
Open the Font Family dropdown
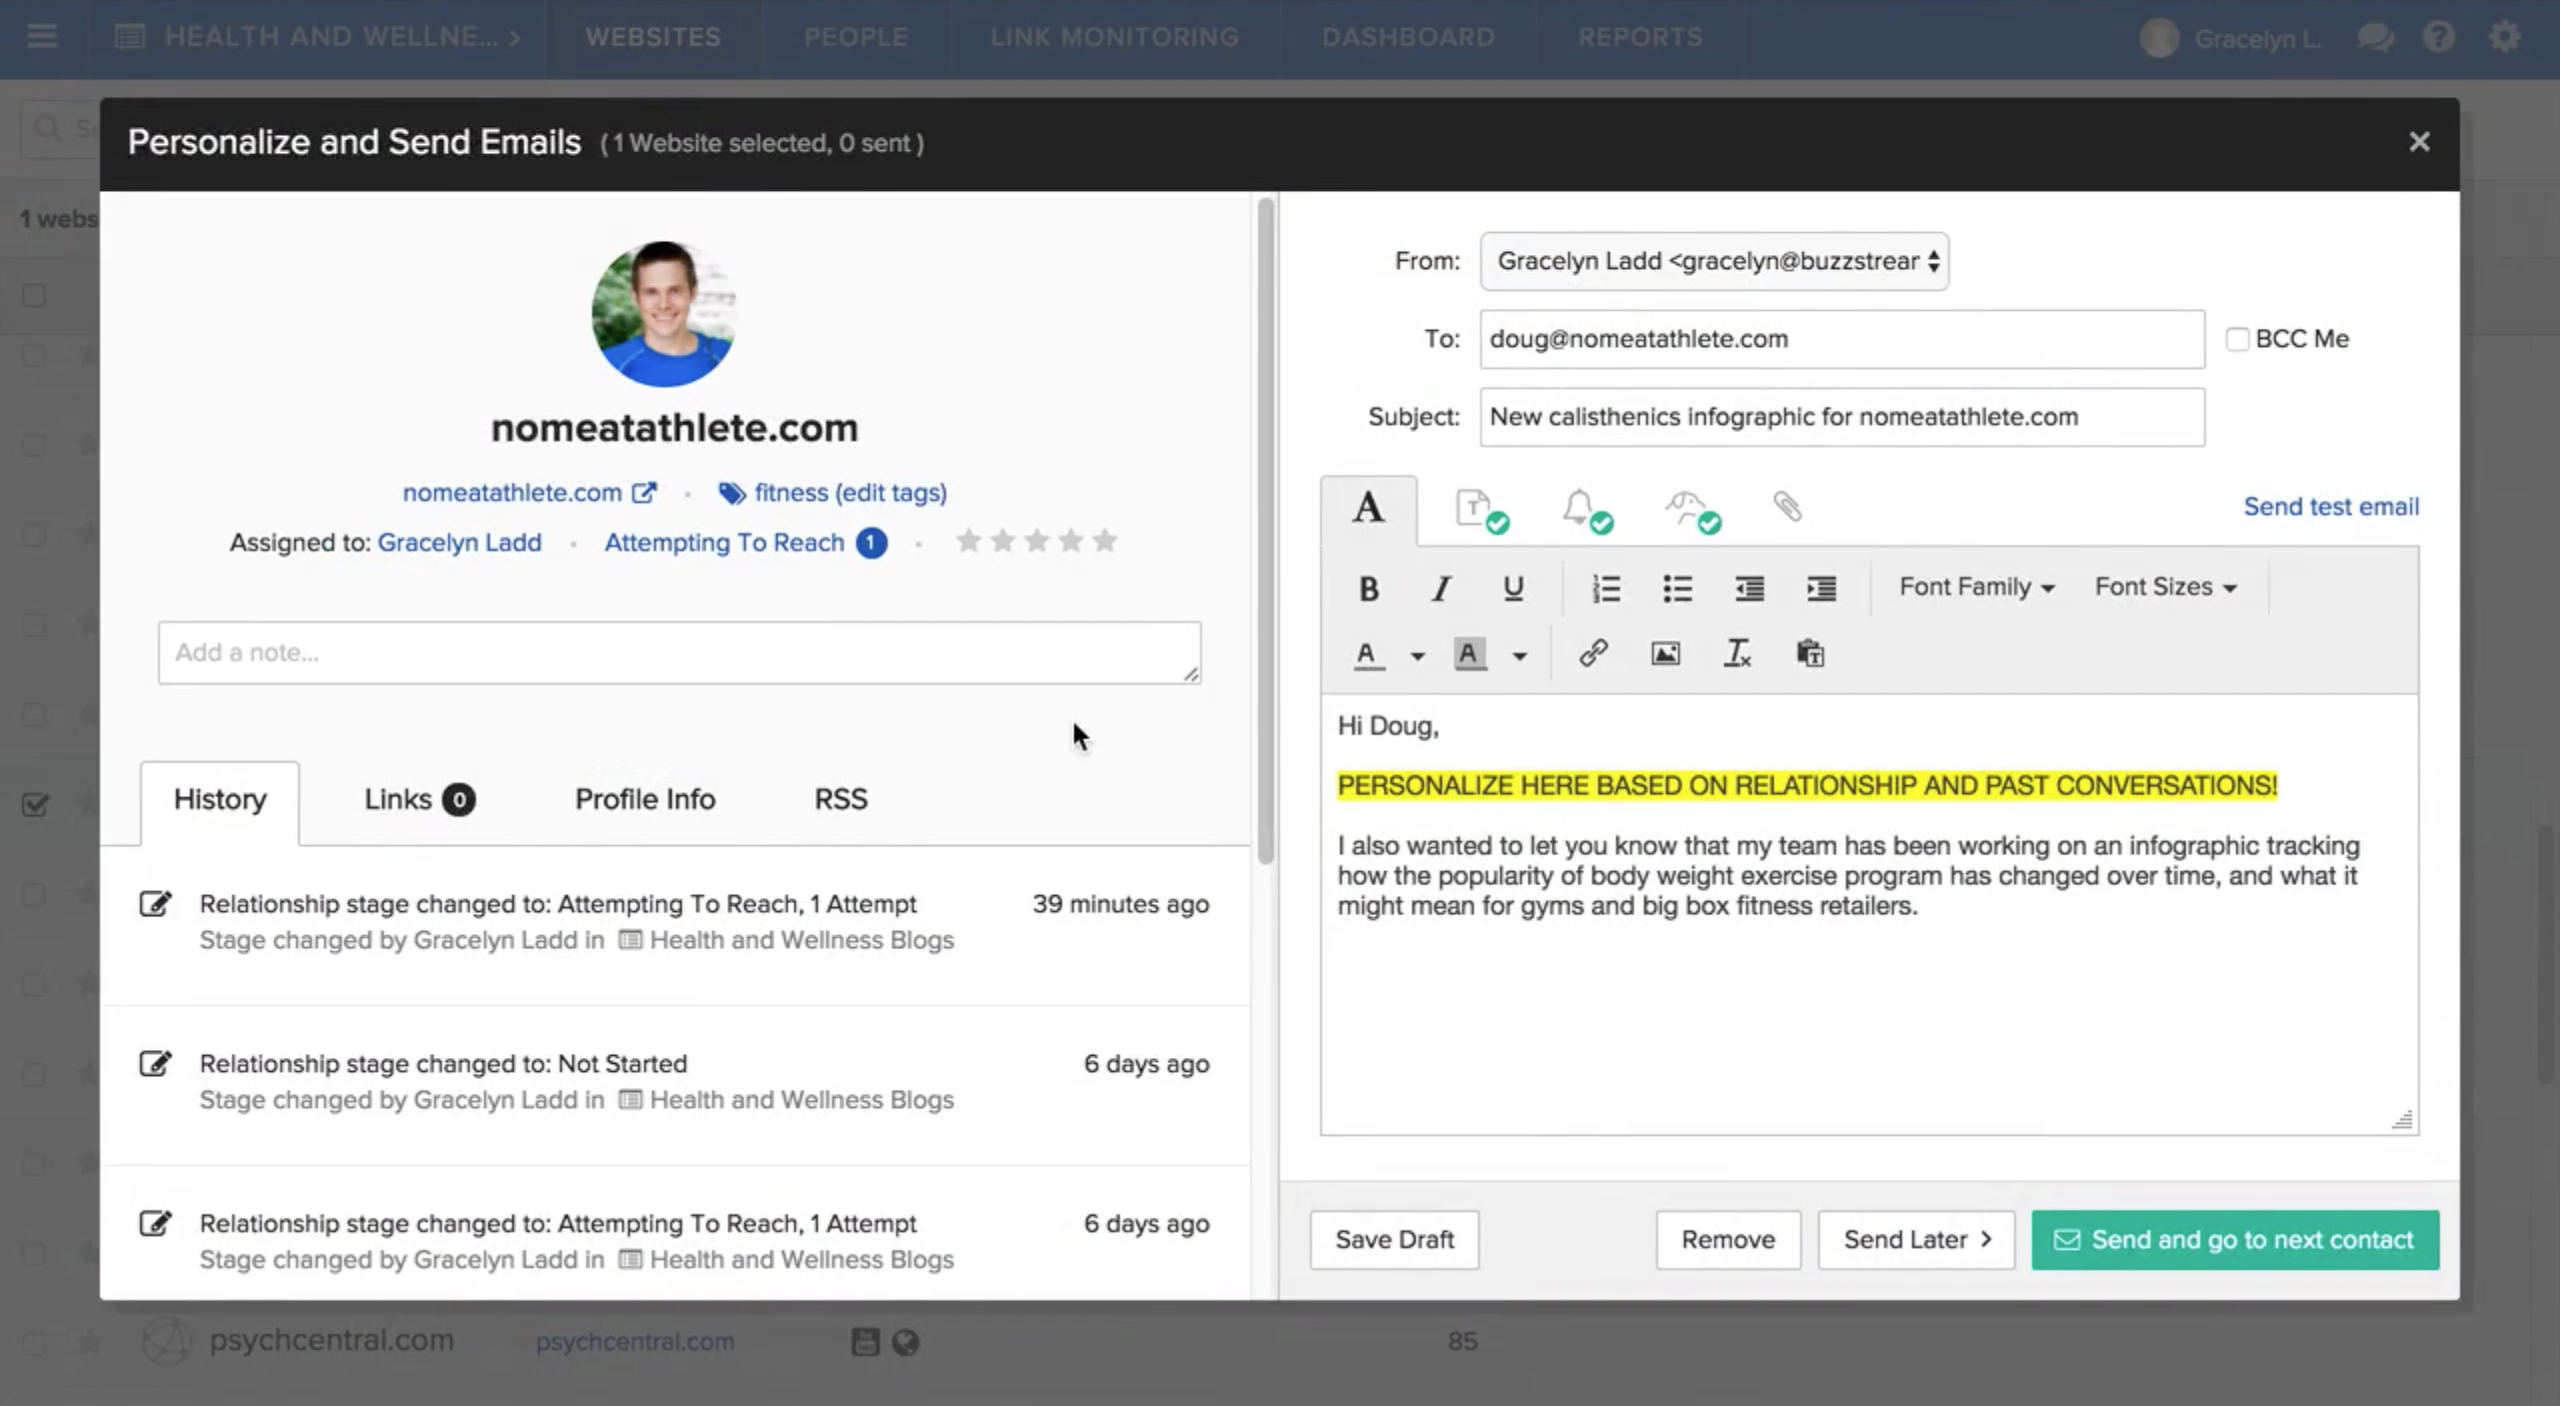[x=1977, y=587]
